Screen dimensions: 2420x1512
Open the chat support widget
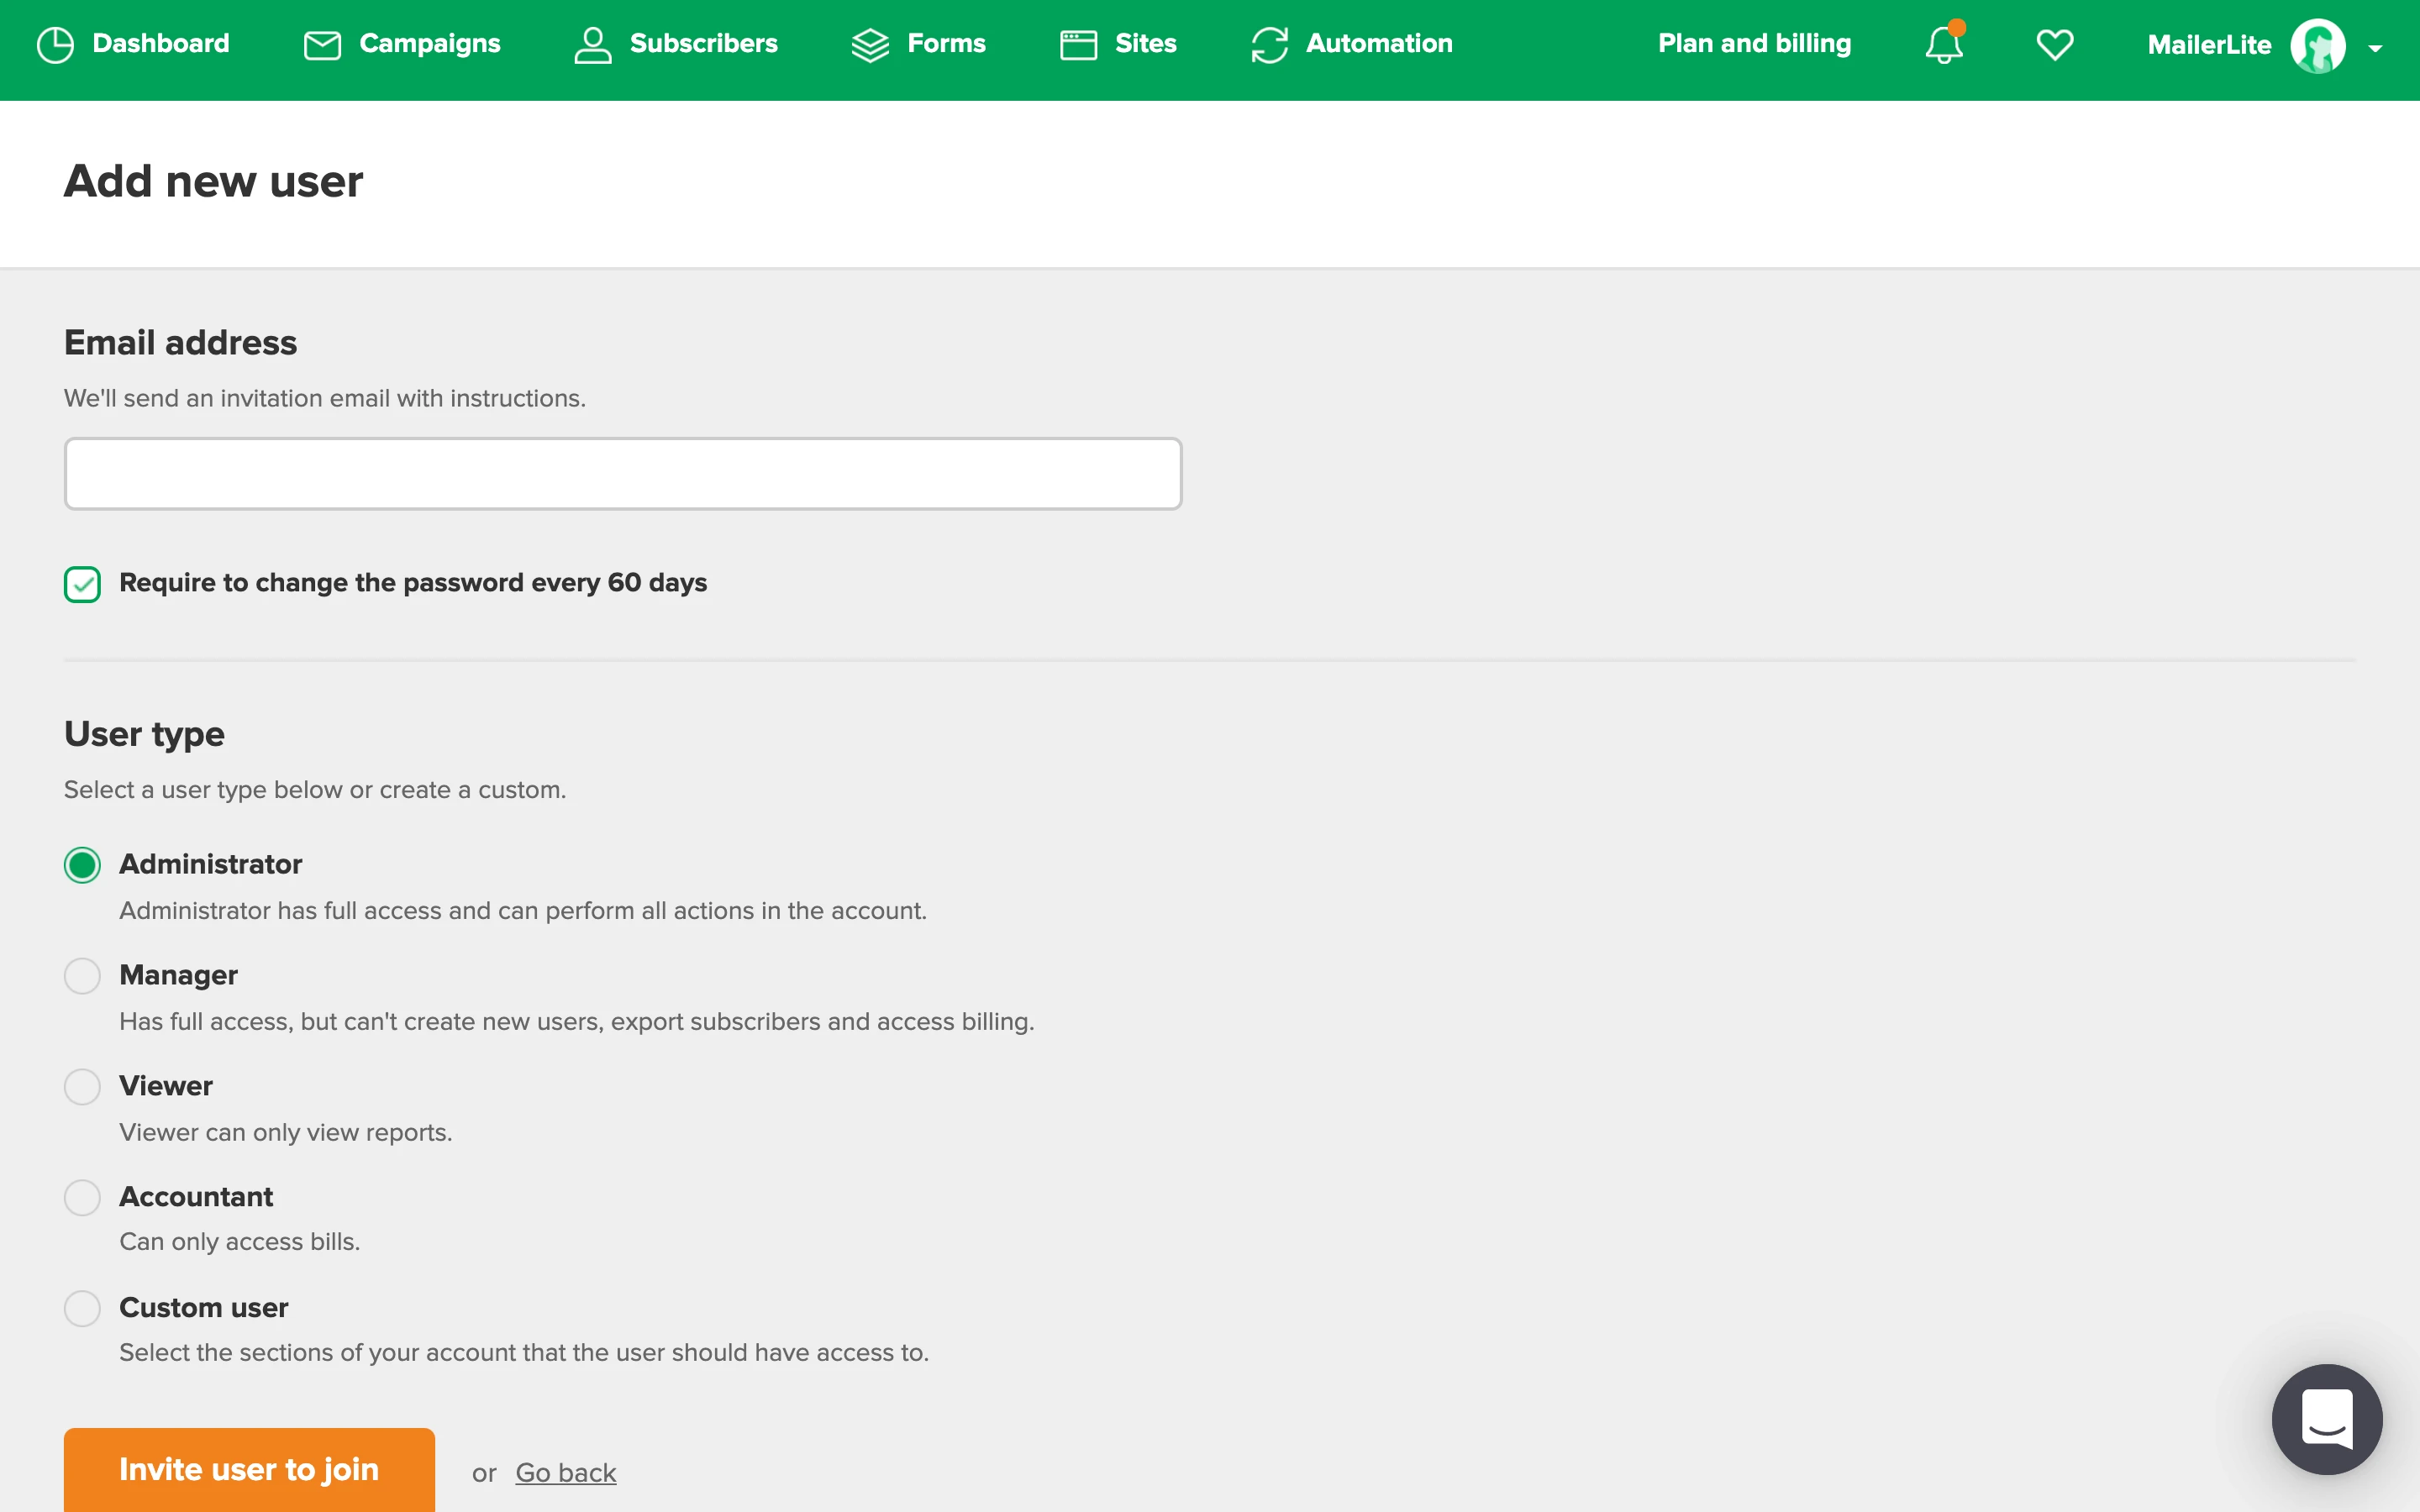click(2326, 1418)
